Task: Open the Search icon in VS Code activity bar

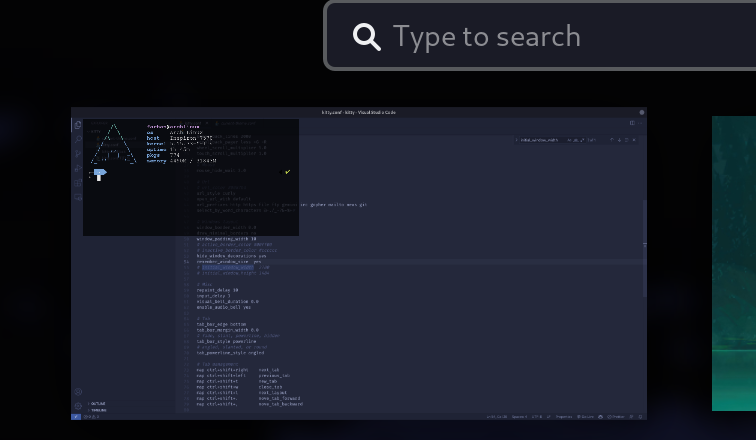Action: pyautogui.click(x=78, y=139)
